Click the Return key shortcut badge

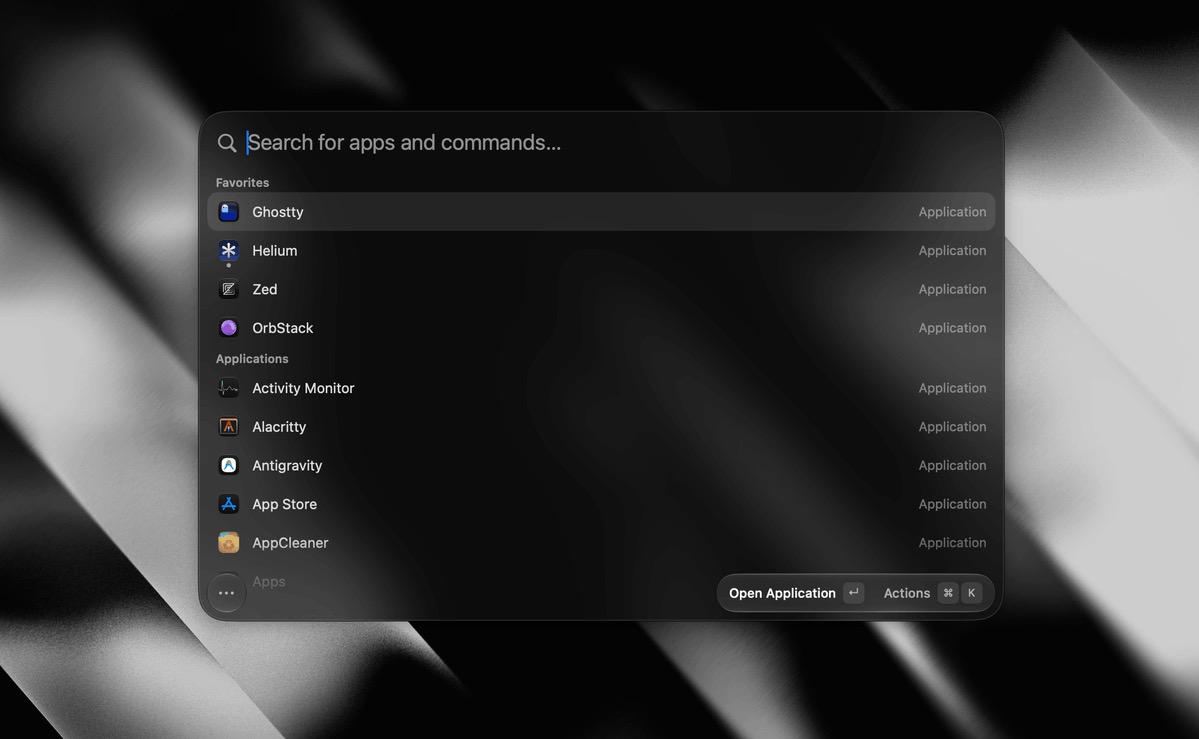(x=853, y=593)
